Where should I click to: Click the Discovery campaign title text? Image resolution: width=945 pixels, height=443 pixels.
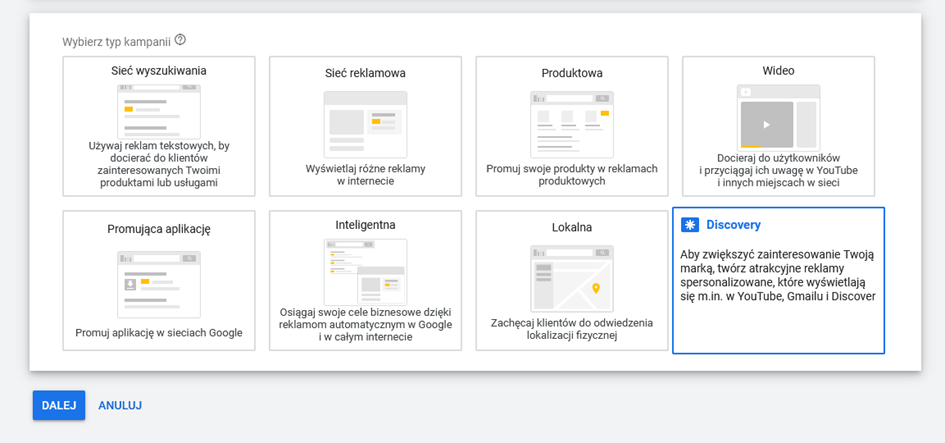pyautogui.click(x=733, y=225)
